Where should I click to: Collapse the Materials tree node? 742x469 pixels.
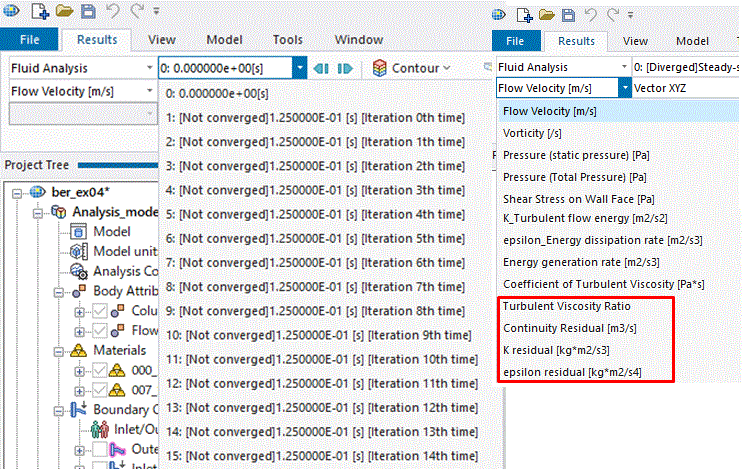pyautogui.click(x=60, y=350)
